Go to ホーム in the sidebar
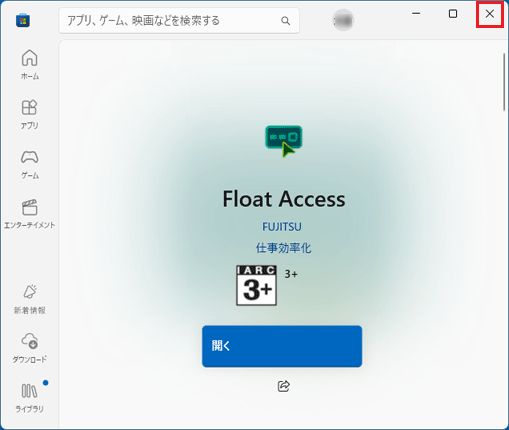Screen dimensions: 509x430 pos(30,65)
